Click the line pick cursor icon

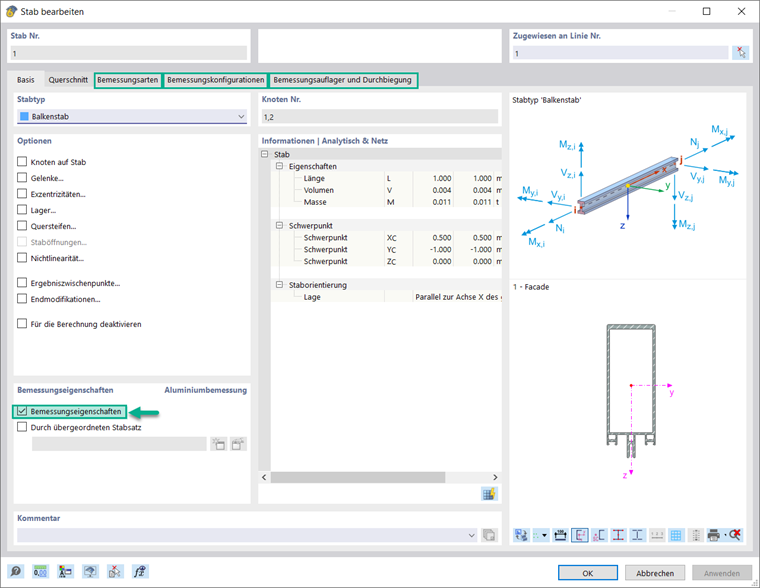click(741, 53)
